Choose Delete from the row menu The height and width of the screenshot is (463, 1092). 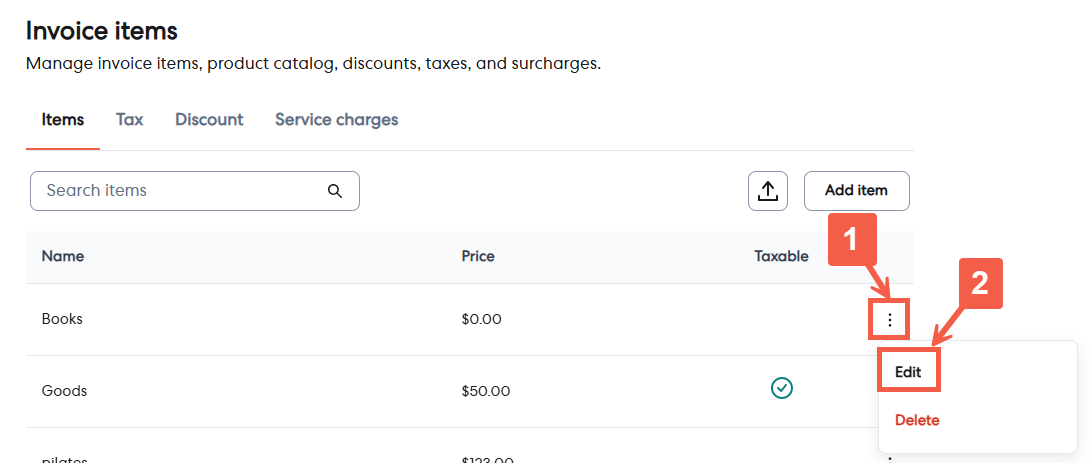click(917, 420)
